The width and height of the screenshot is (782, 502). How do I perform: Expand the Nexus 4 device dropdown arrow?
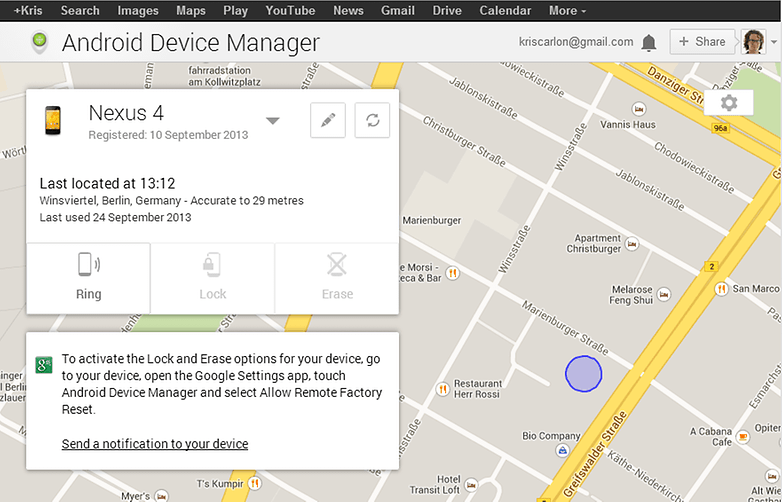pos(272,121)
